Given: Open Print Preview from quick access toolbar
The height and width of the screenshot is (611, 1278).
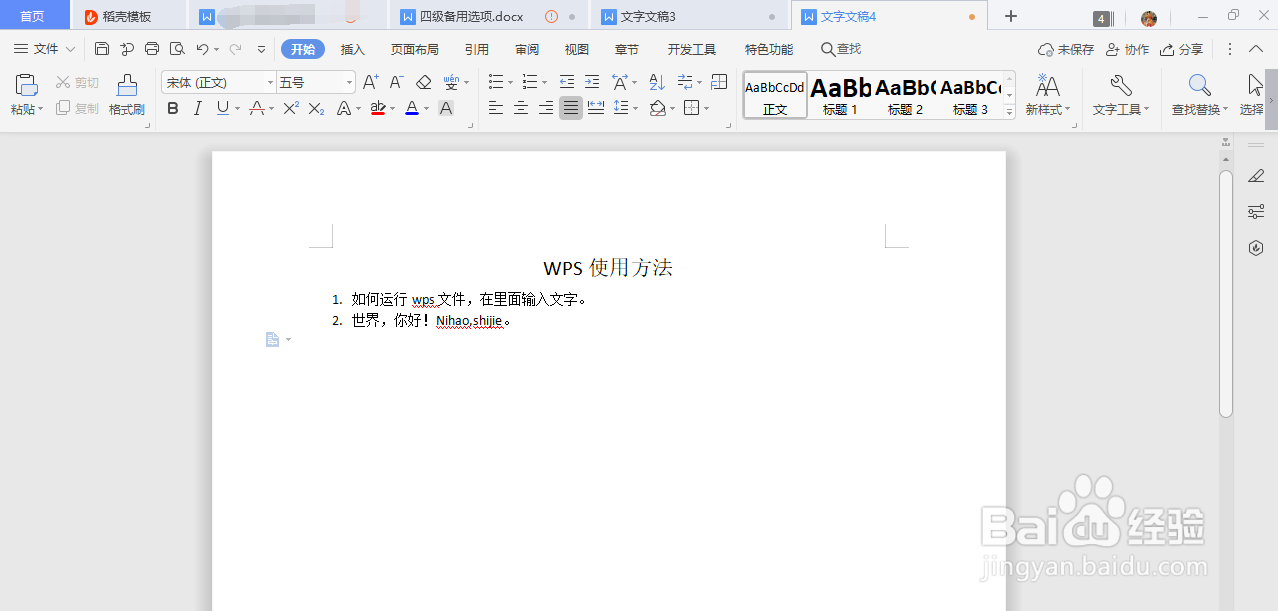Looking at the screenshot, I should click(x=177, y=49).
